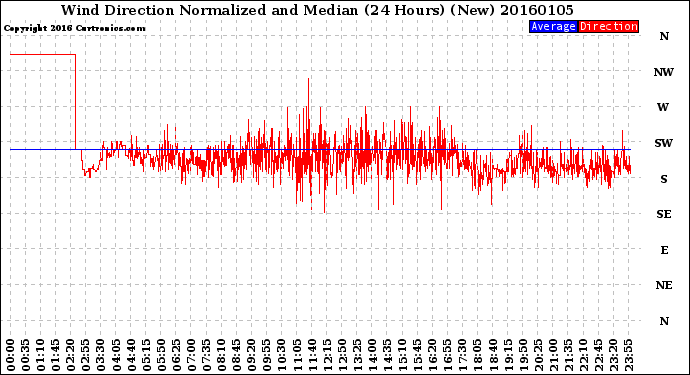Click the 22:10 time label
690x375 pixels.
(584, 355)
